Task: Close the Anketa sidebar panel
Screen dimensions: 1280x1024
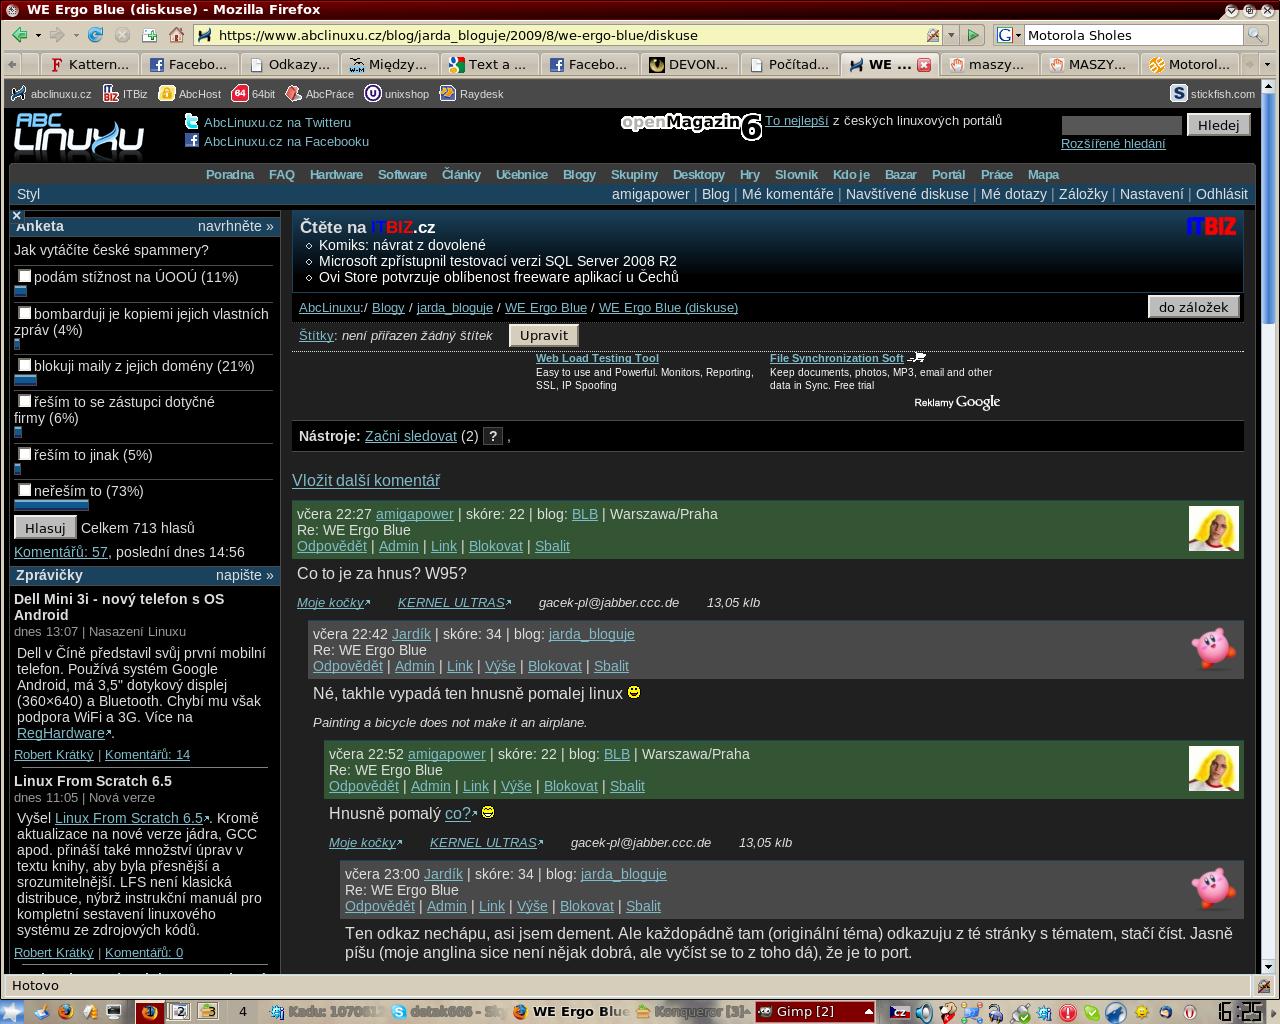Action: tap(17, 215)
